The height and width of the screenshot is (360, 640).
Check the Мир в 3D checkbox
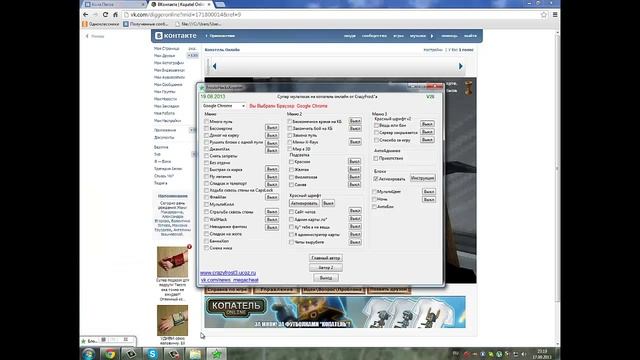pyautogui.click(x=290, y=149)
